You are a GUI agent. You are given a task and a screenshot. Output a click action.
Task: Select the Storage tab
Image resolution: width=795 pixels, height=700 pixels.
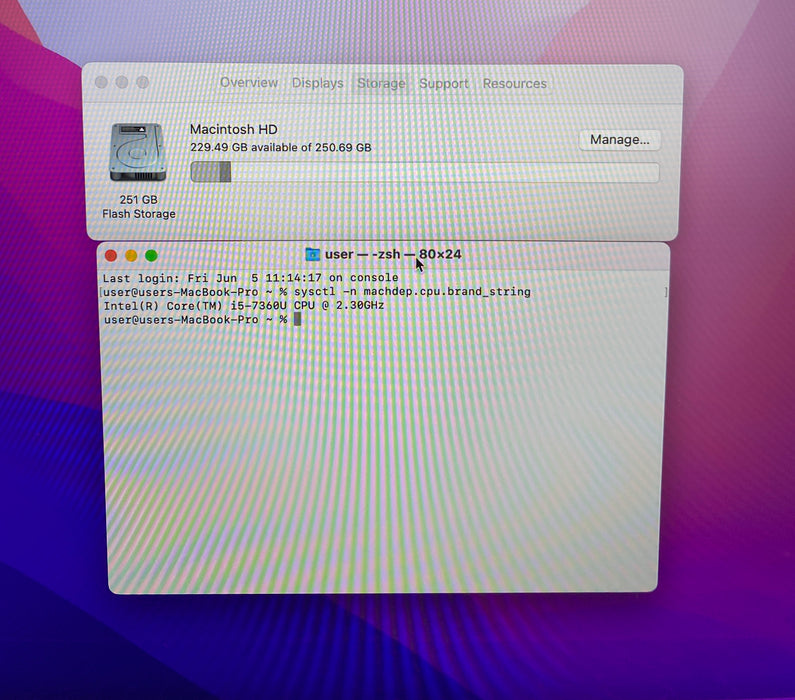tap(381, 84)
